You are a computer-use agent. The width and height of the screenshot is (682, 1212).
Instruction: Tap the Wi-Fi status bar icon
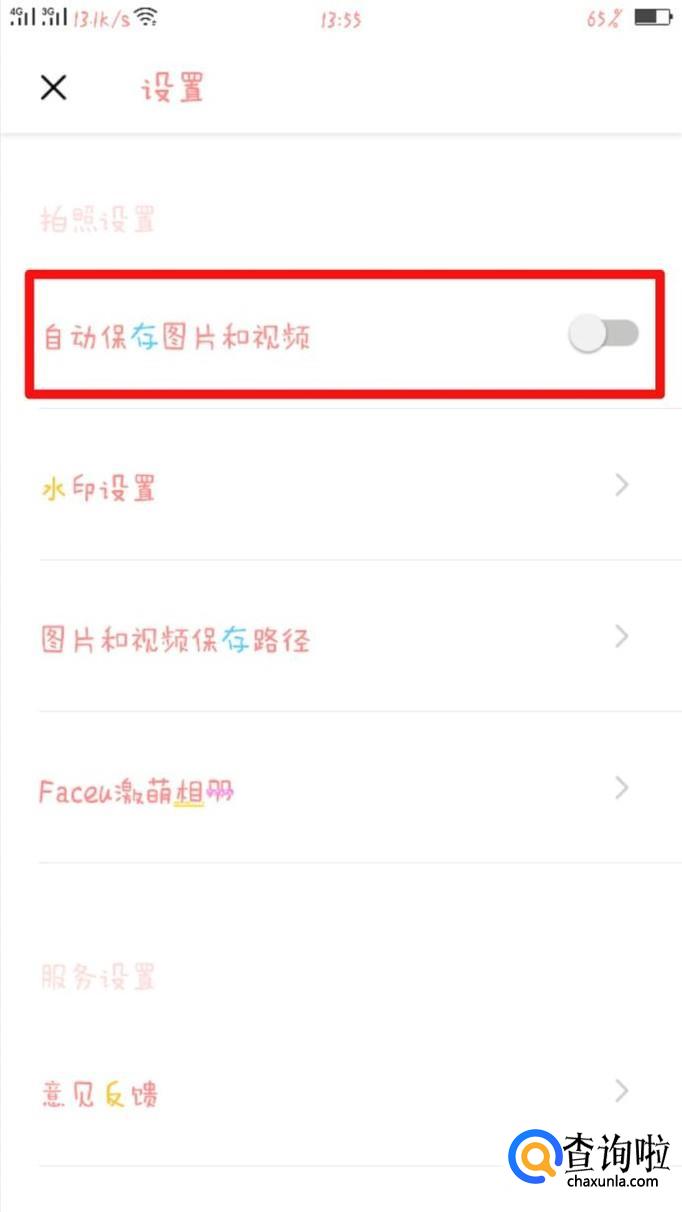click(x=147, y=17)
